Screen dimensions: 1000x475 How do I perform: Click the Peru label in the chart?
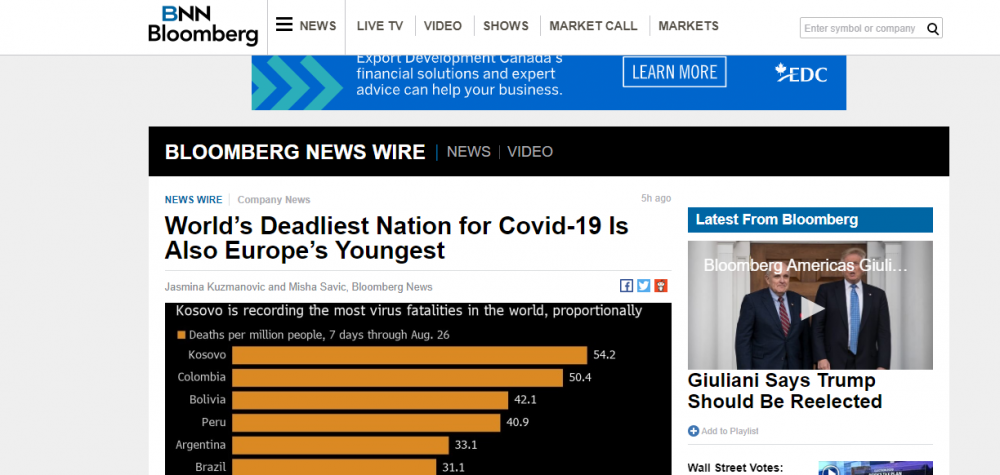tap(214, 422)
